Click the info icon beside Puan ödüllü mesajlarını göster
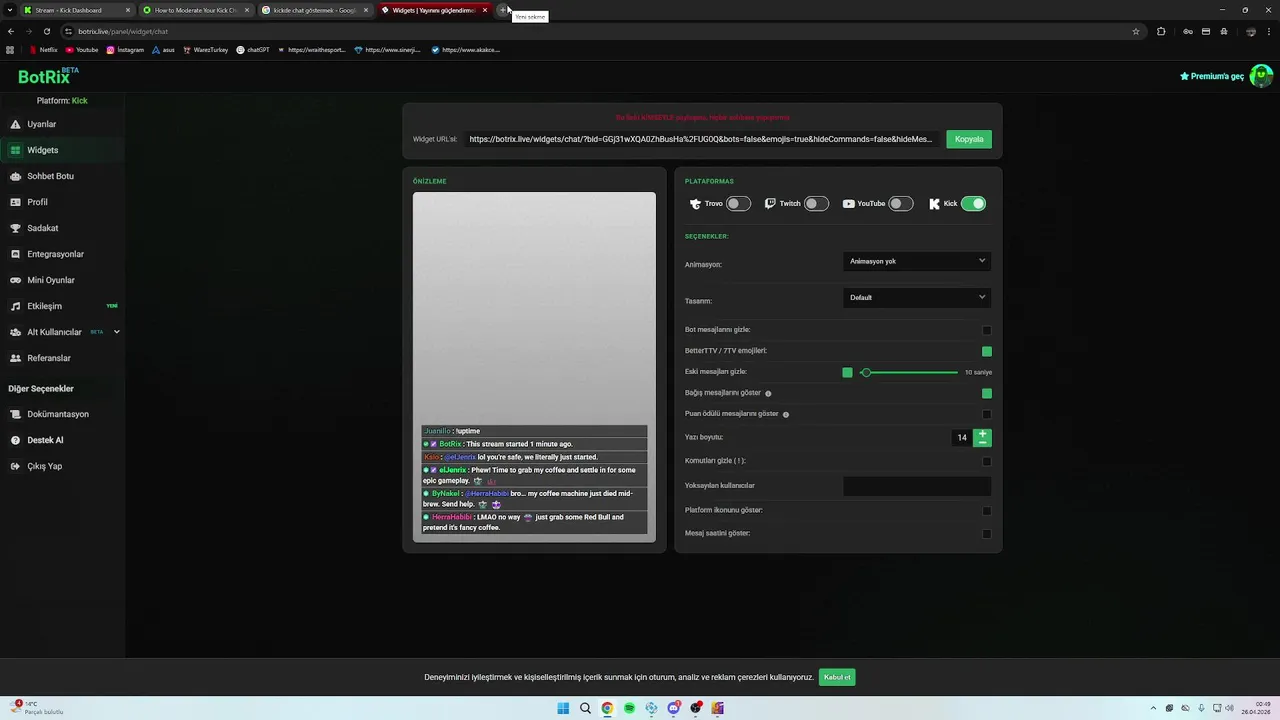The height and width of the screenshot is (720, 1280). [786, 414]
